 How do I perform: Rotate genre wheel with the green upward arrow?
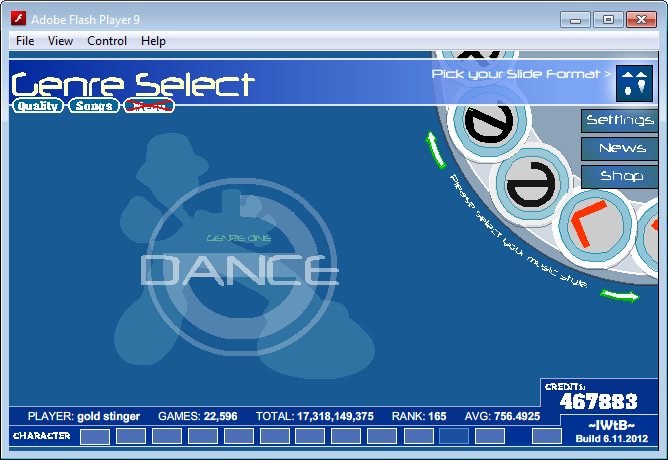pos(435,150)
